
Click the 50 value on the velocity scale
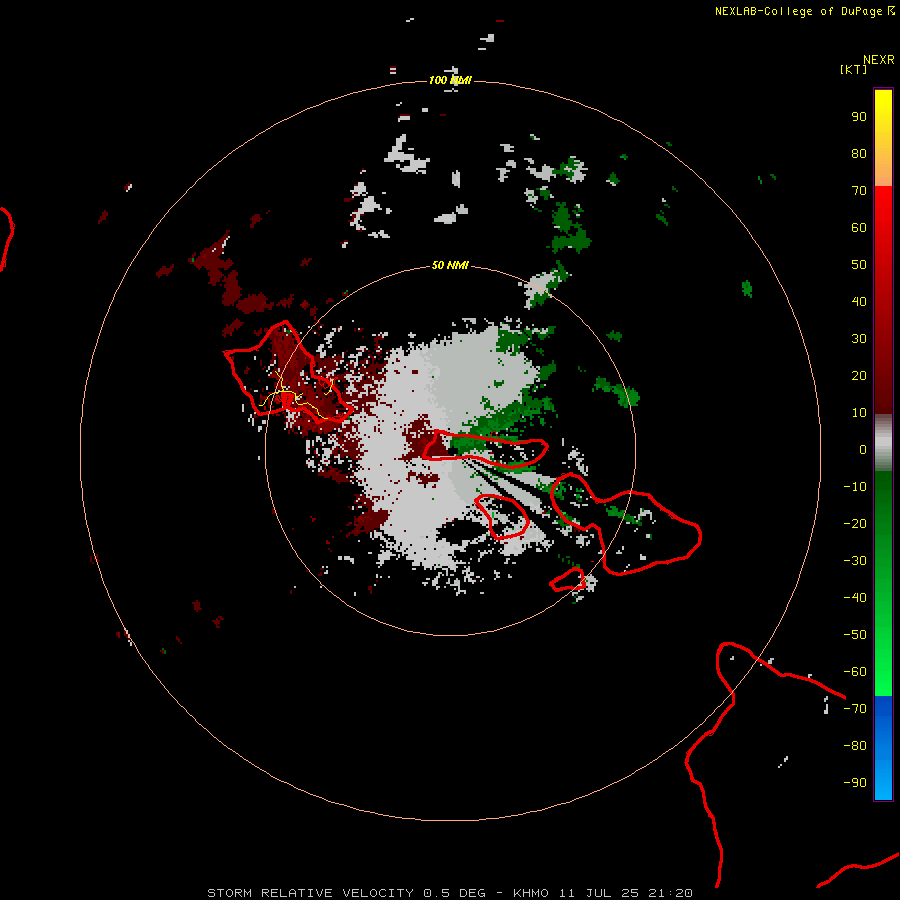[x=859, y=265]
